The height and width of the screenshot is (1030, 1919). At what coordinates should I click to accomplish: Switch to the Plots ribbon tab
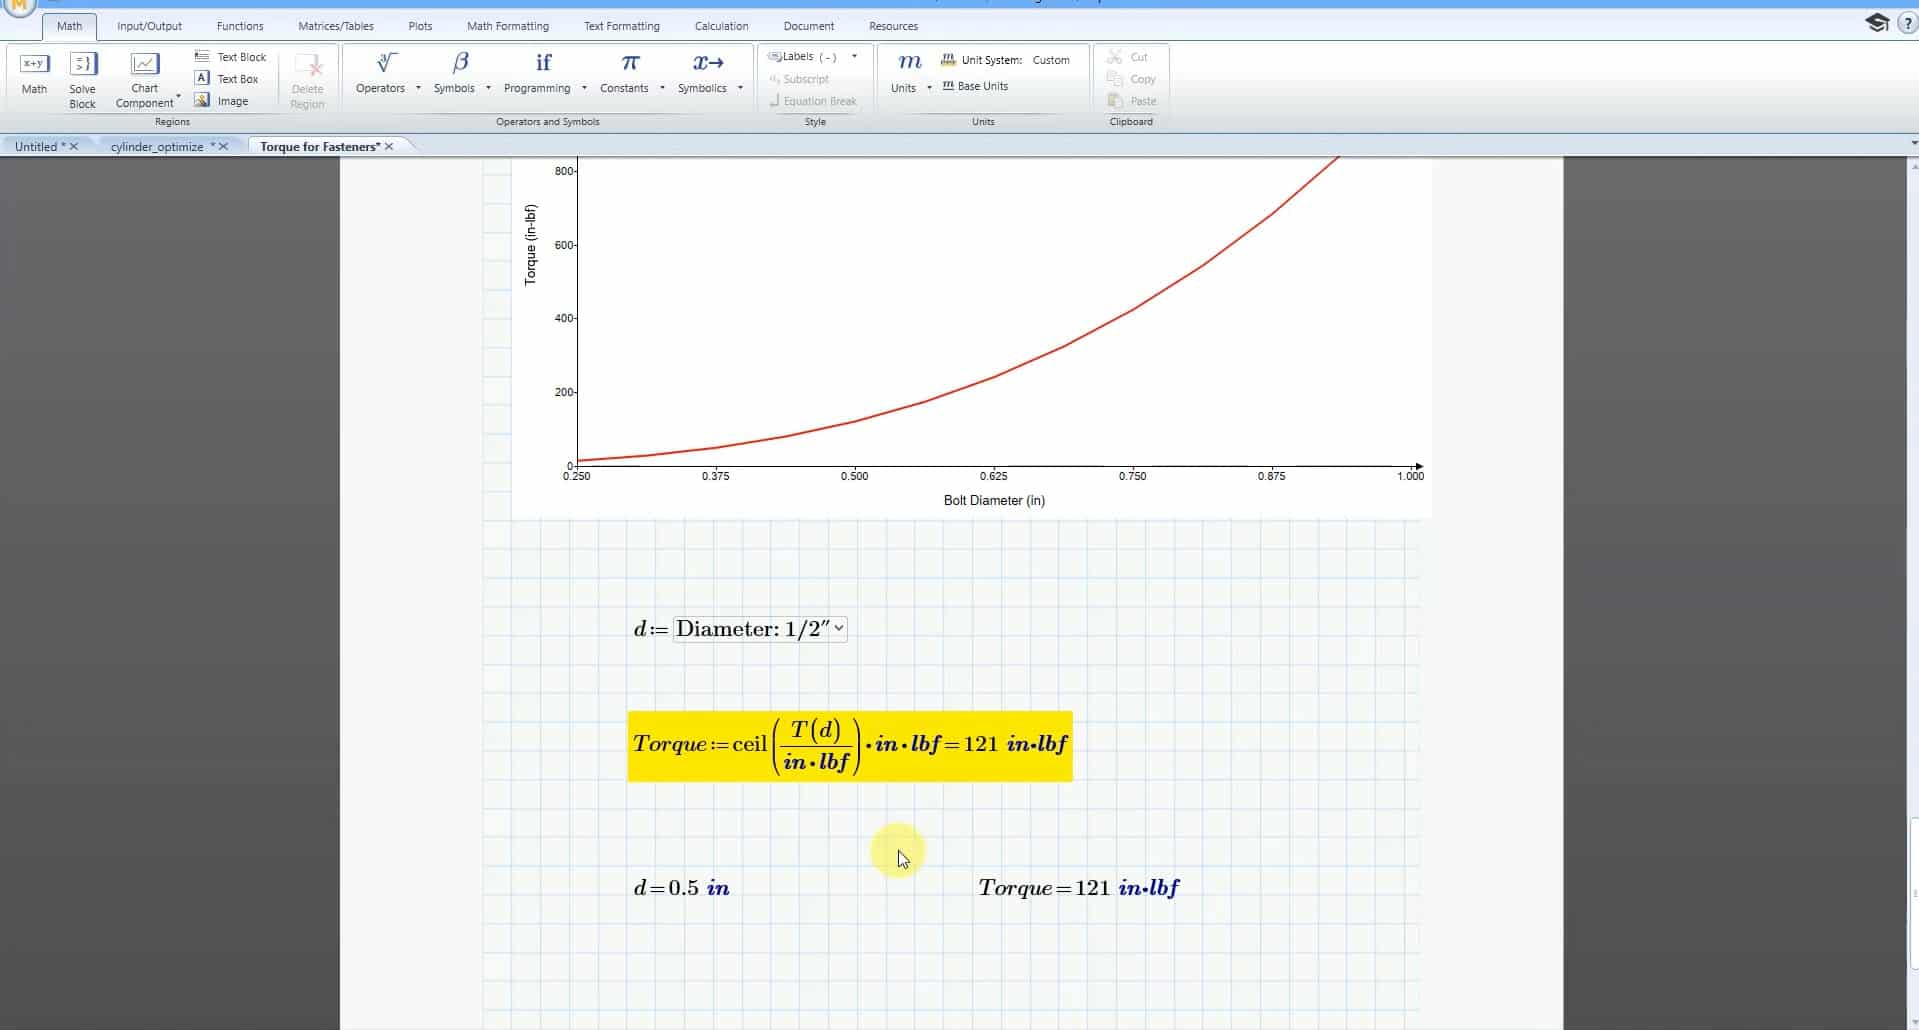point(420,26)
